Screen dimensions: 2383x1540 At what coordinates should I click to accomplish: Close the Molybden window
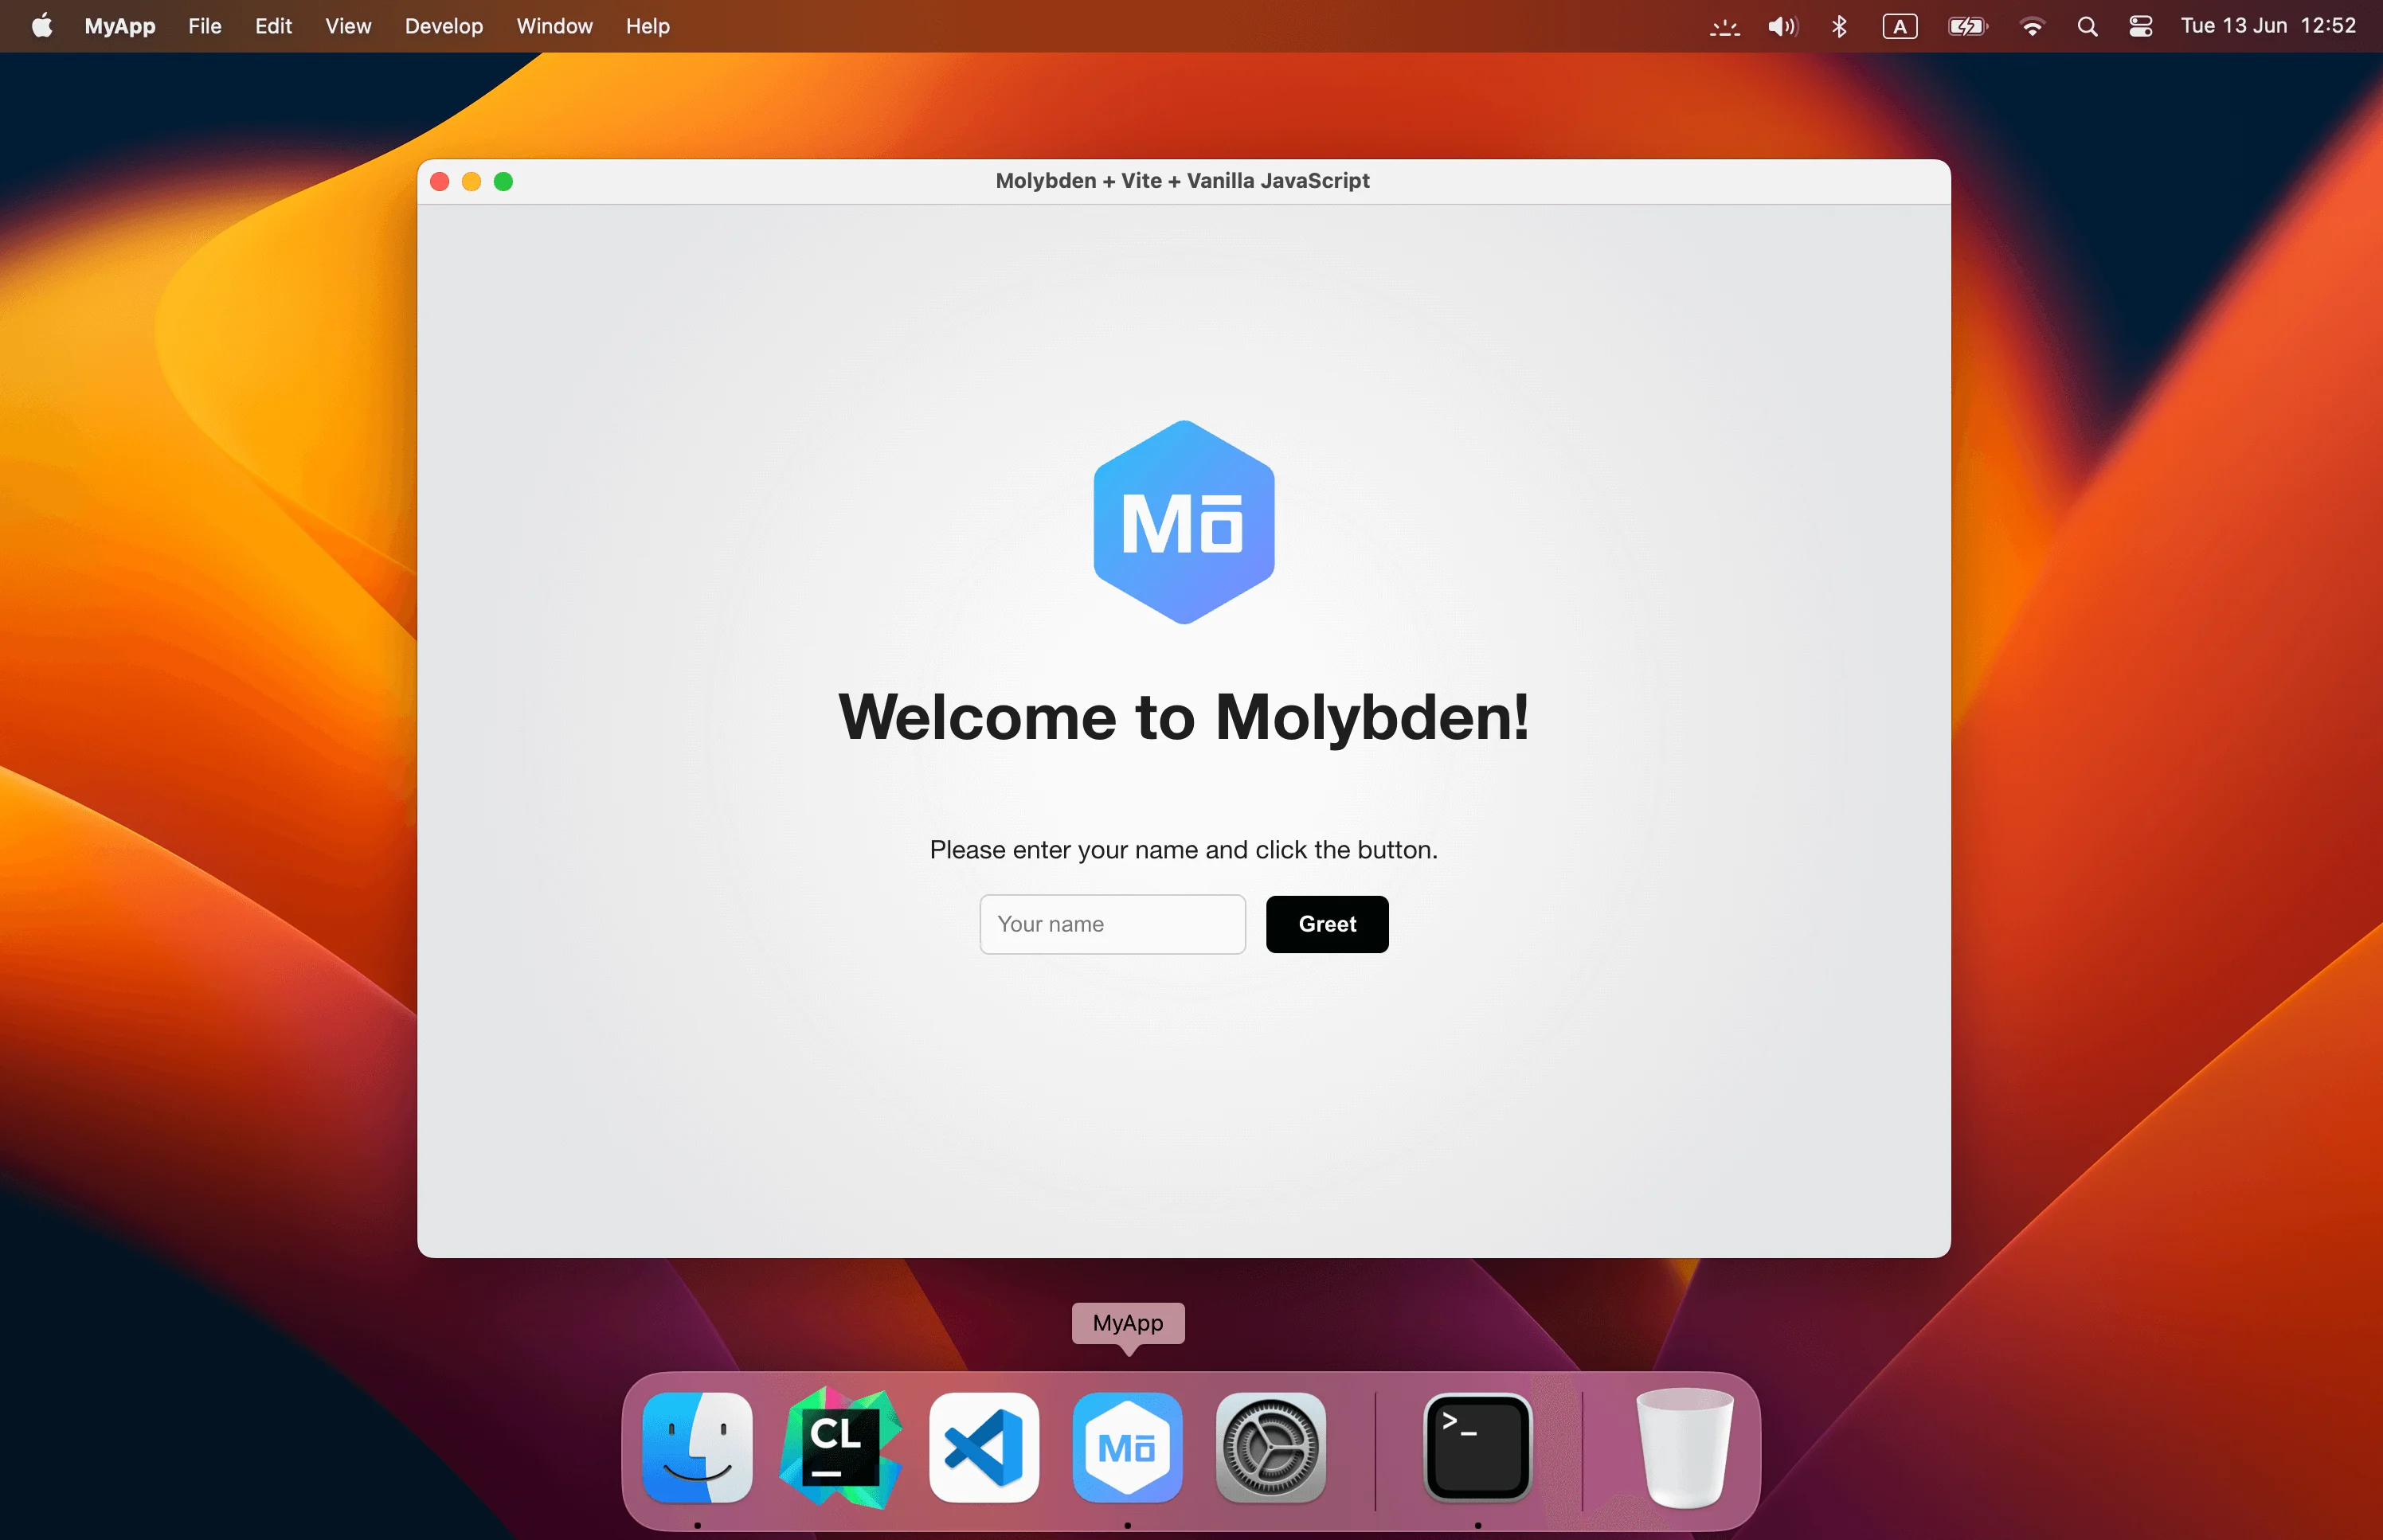pos(439,181)
